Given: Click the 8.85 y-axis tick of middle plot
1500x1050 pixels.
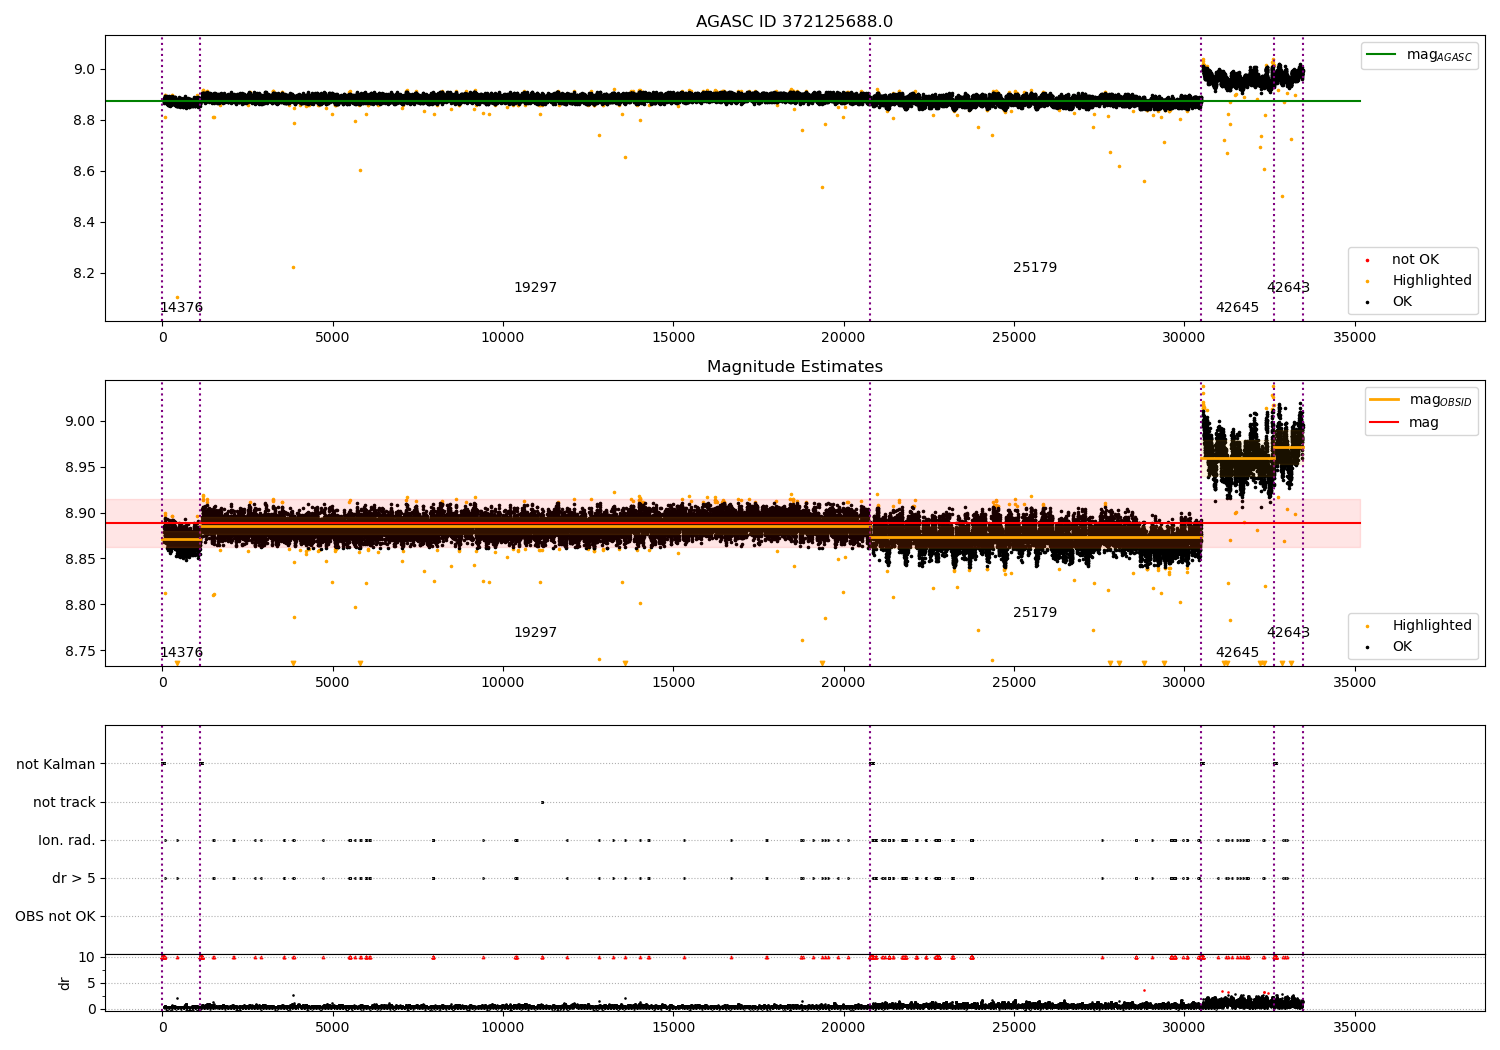Looking at the screenshot, I should (80, 559).
